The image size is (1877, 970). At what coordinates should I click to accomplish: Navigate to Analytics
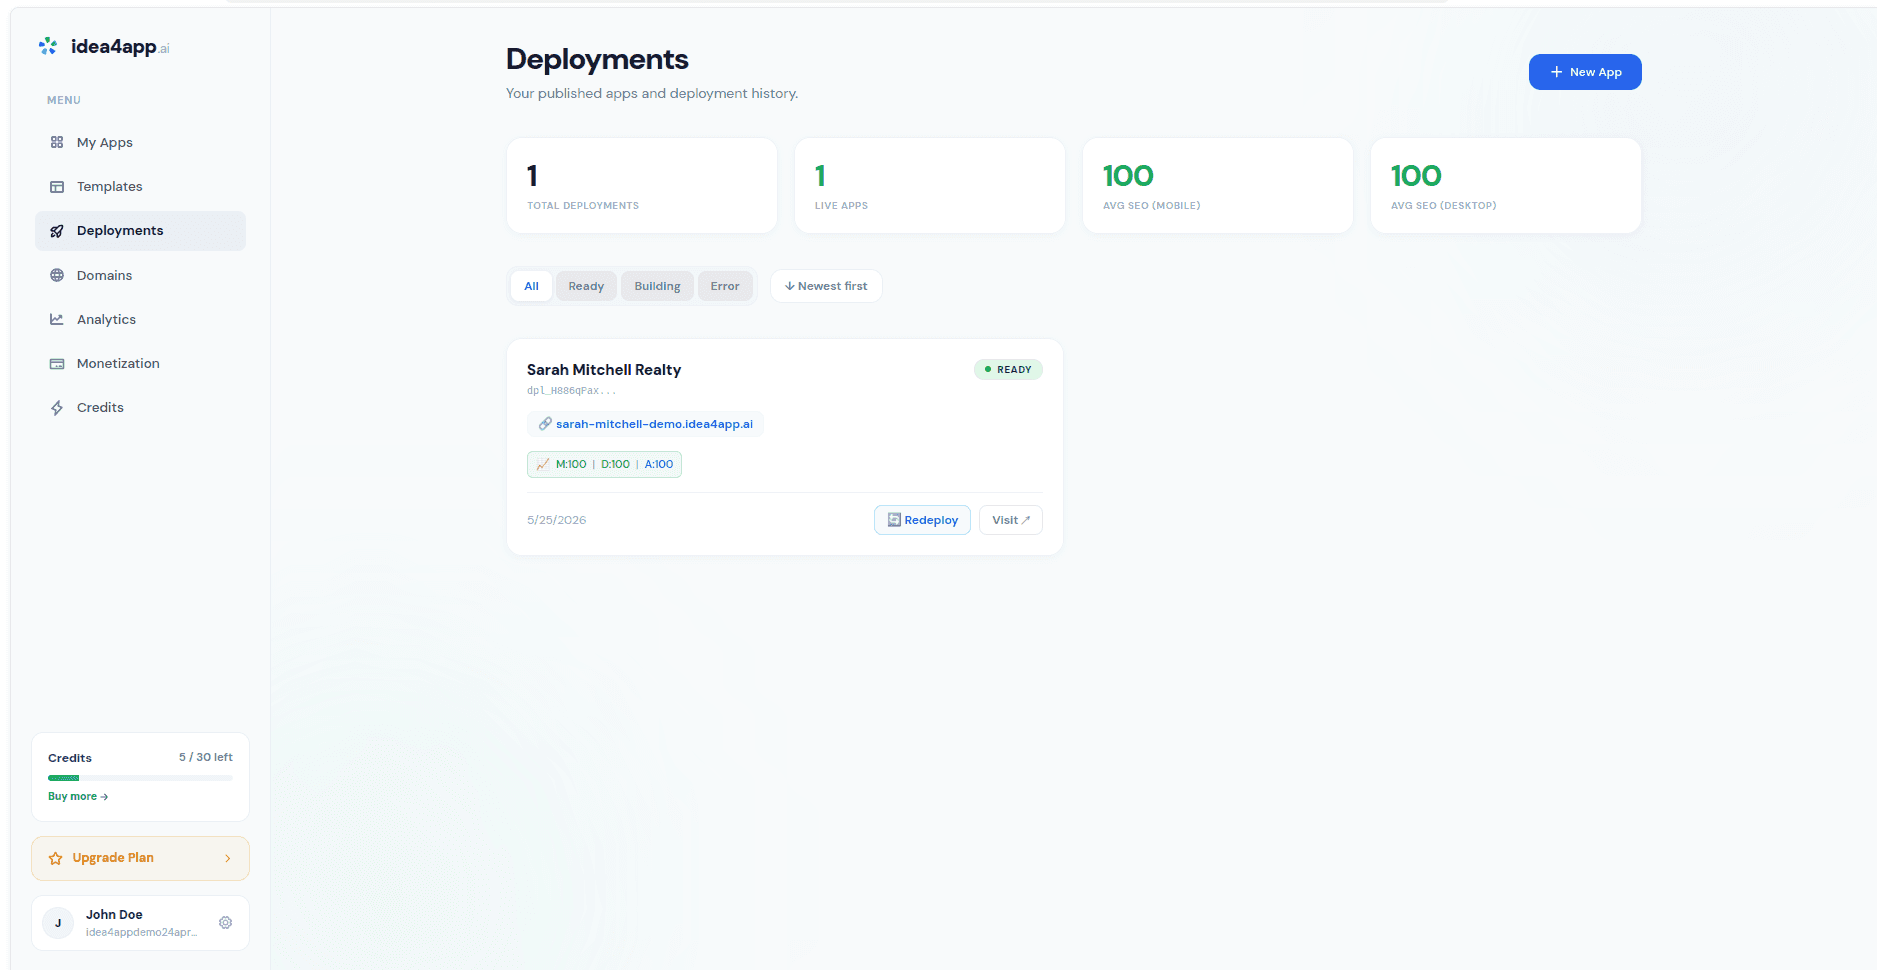click(x=140, y=319)
